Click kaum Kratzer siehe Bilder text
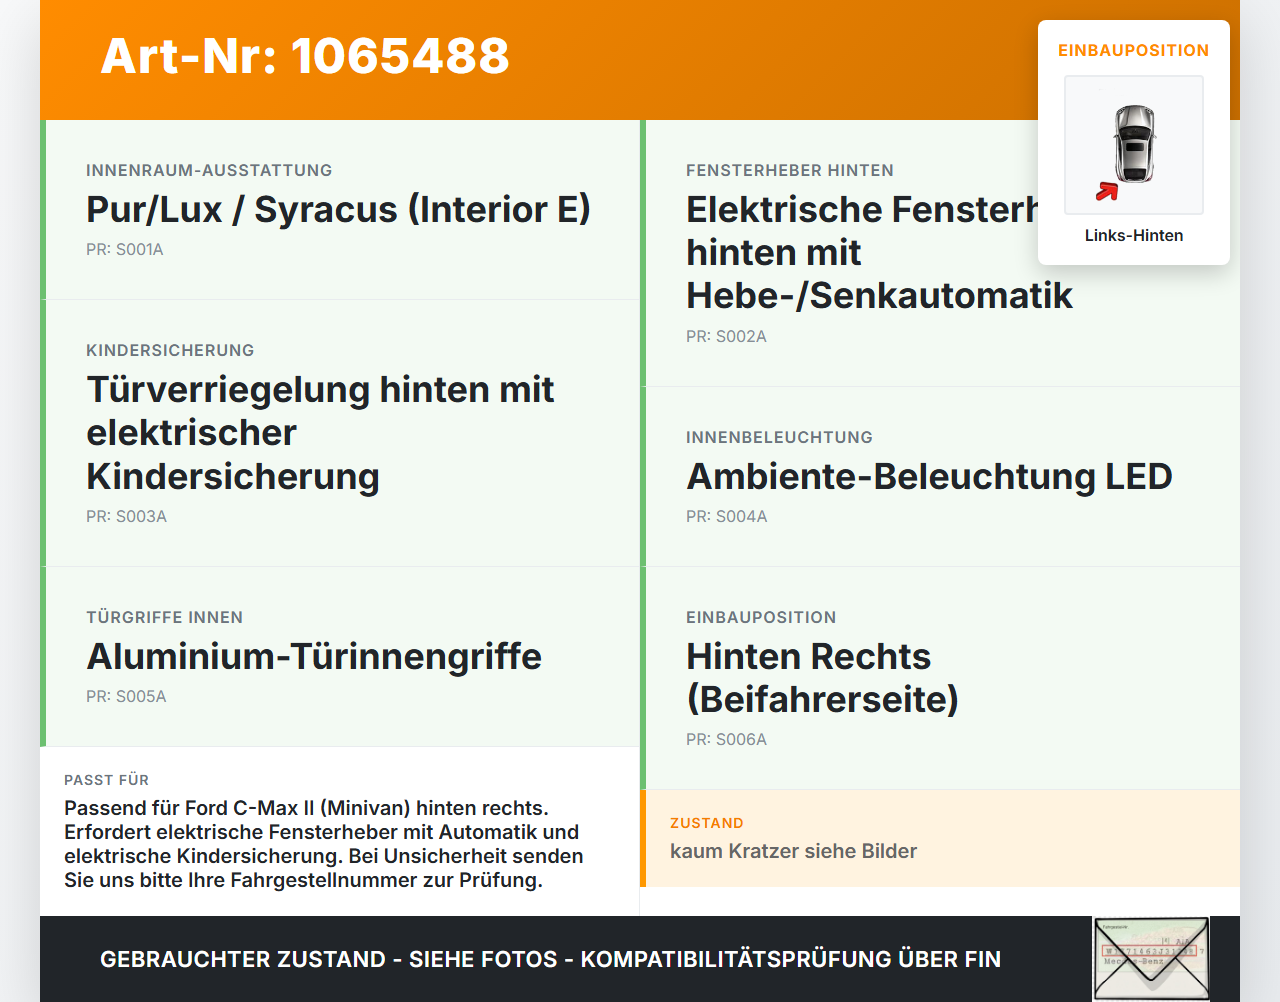Screen dimensions: 1280x1002 pos(793,851)
